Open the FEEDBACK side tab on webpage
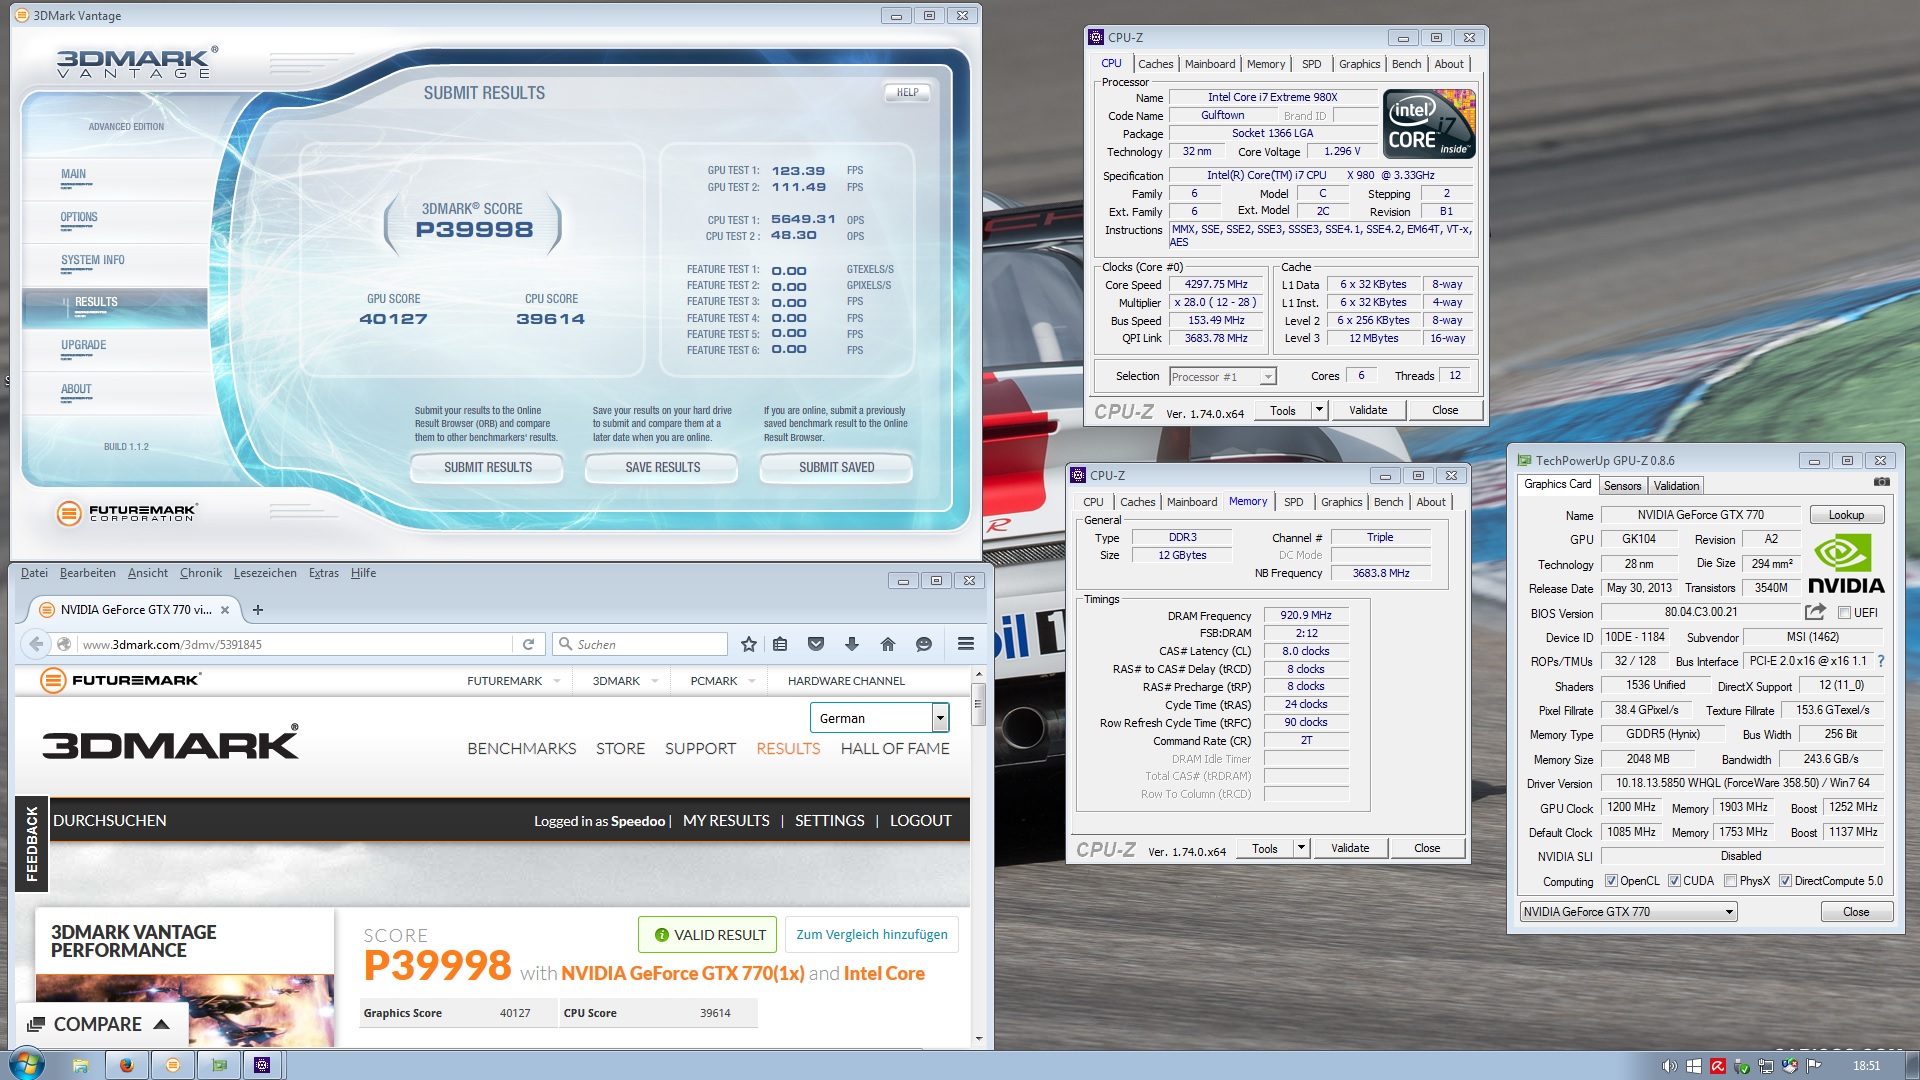The width and height of the screenshot is (1920, 1080). pos(32,843)
